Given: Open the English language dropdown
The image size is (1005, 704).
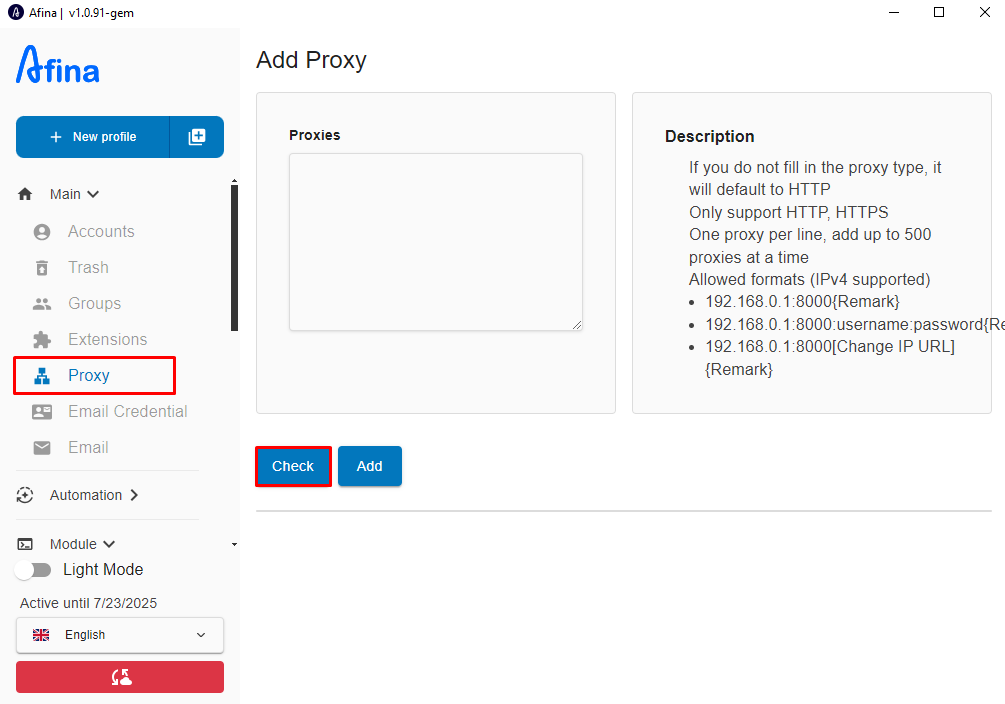Looking at the screenshot, I should point(120,635).
